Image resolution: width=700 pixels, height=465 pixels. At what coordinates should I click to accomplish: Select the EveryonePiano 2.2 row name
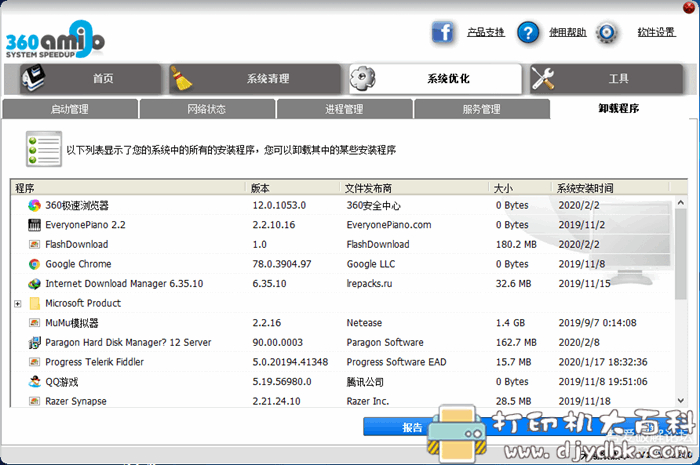85,225
